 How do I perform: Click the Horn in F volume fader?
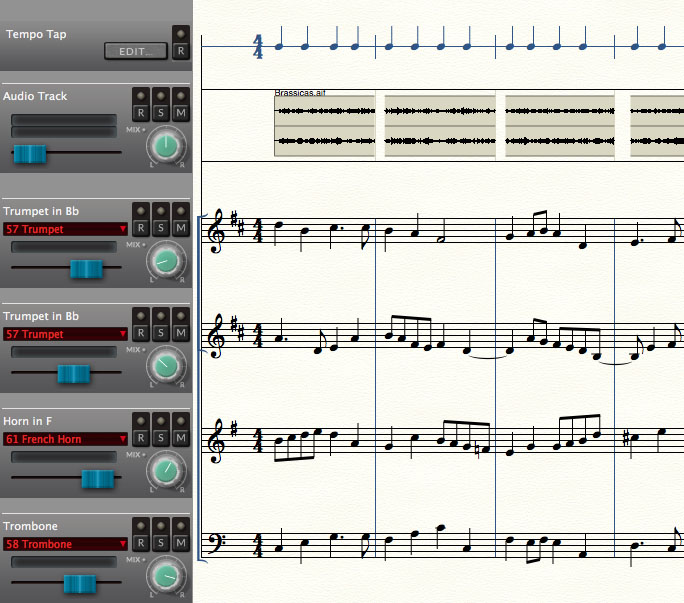coord(98,478)
